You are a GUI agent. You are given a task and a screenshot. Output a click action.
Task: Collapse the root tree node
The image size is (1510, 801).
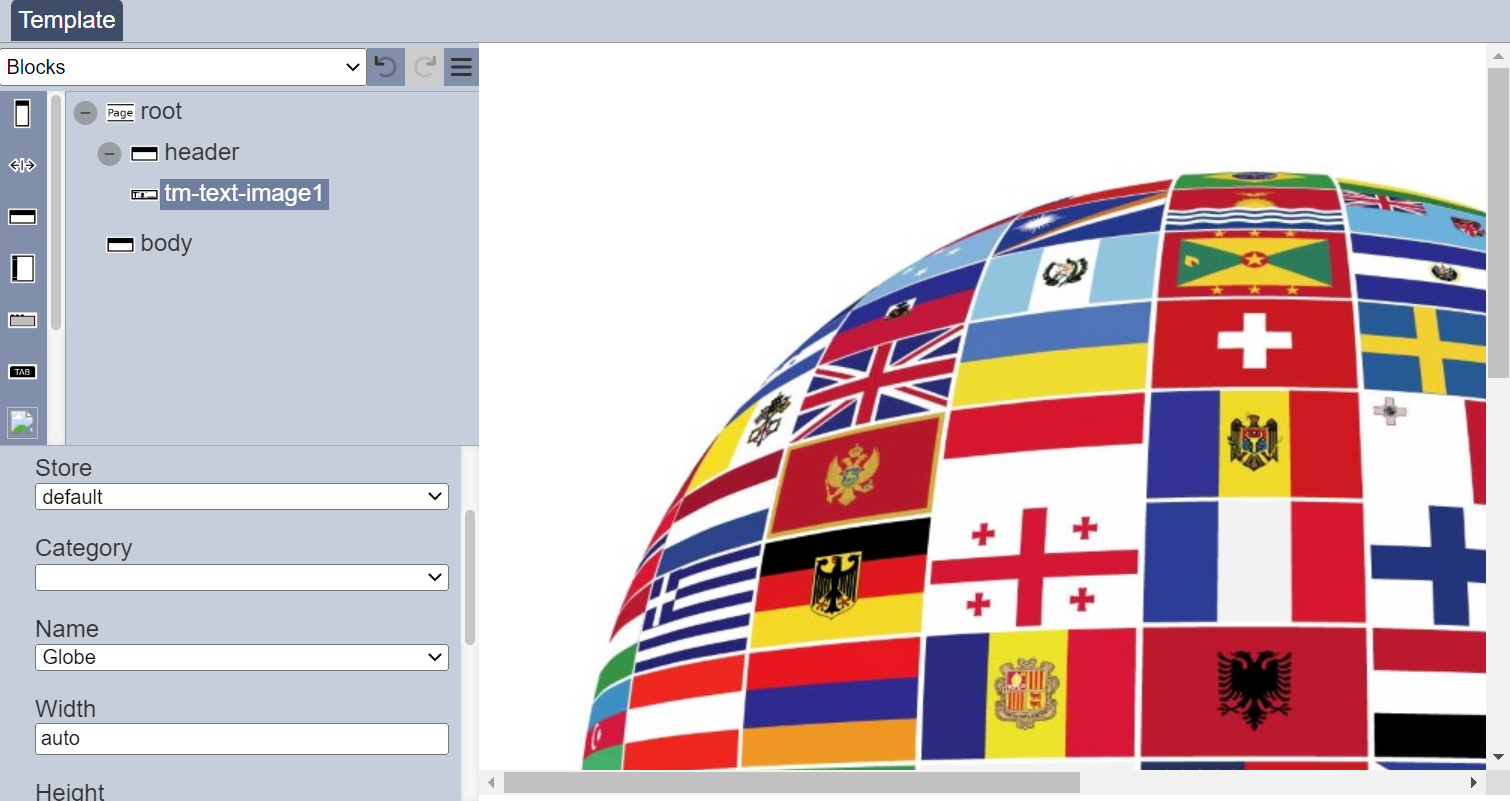[x=86, y=113]
